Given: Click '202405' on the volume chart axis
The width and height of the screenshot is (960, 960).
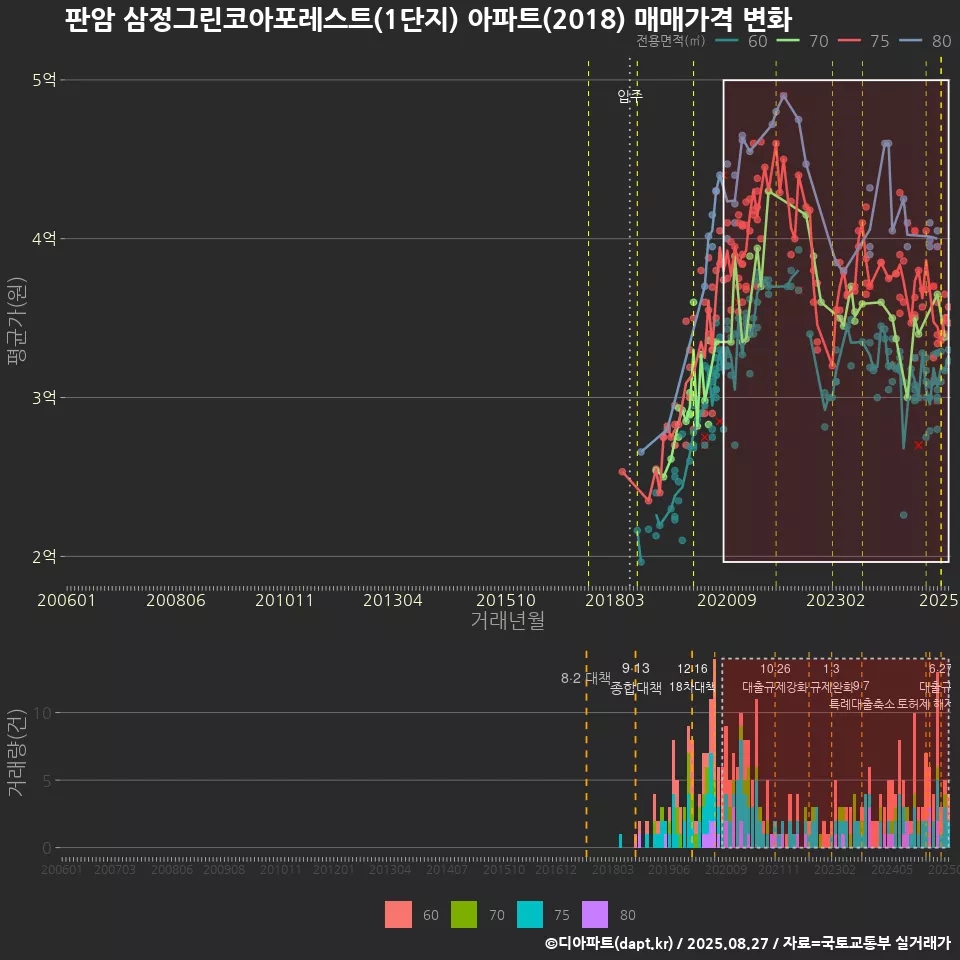Looking at the screenshot, I should (x=892, y=869).
